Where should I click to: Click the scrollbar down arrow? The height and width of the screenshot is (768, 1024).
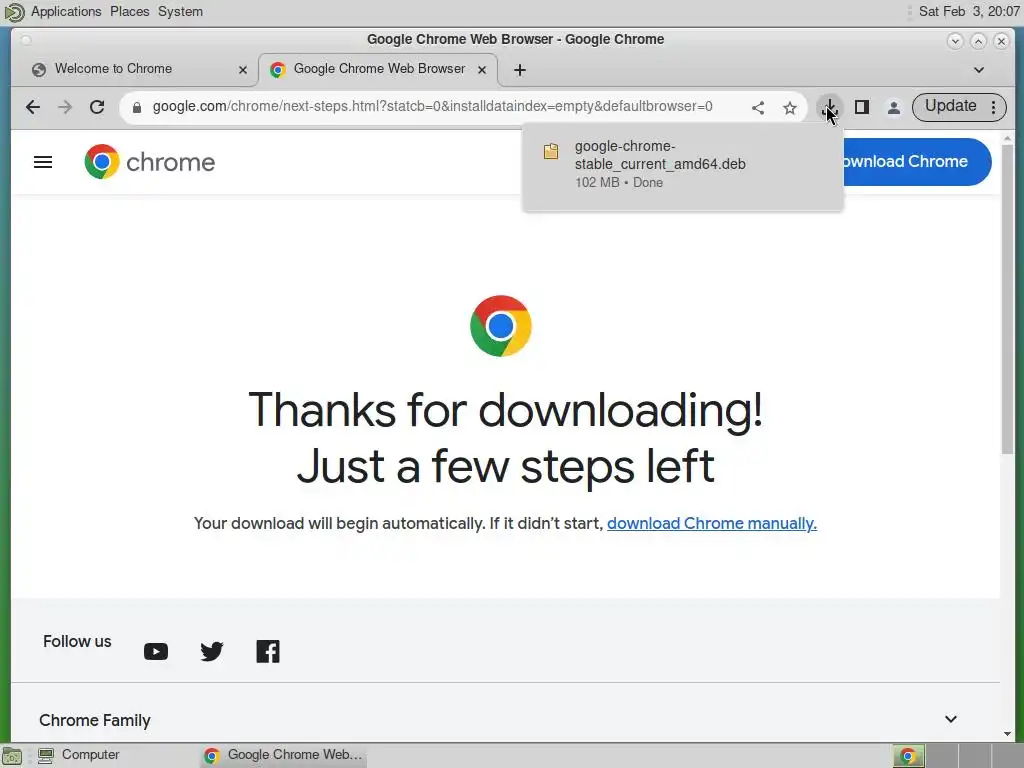1007,734
